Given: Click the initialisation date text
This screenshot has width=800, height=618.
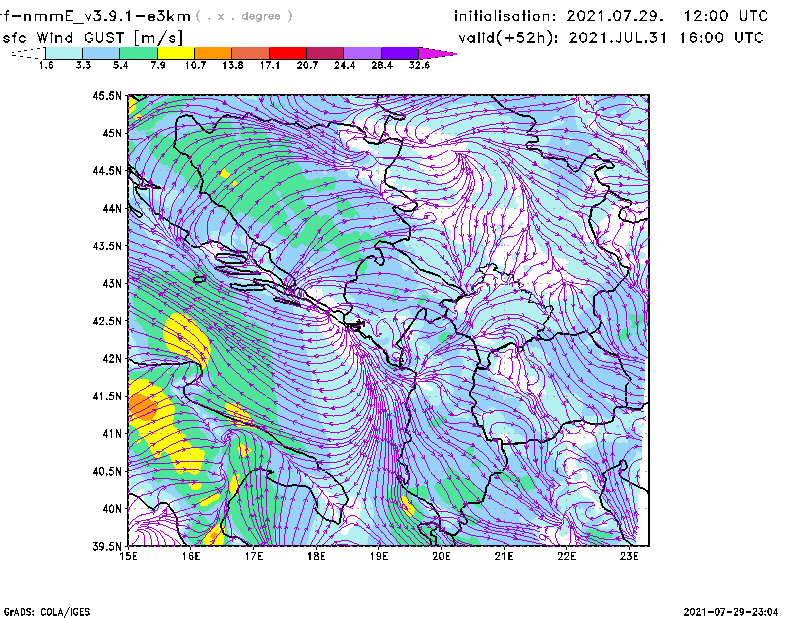Looking at the screenshot, I should (611, 17).
